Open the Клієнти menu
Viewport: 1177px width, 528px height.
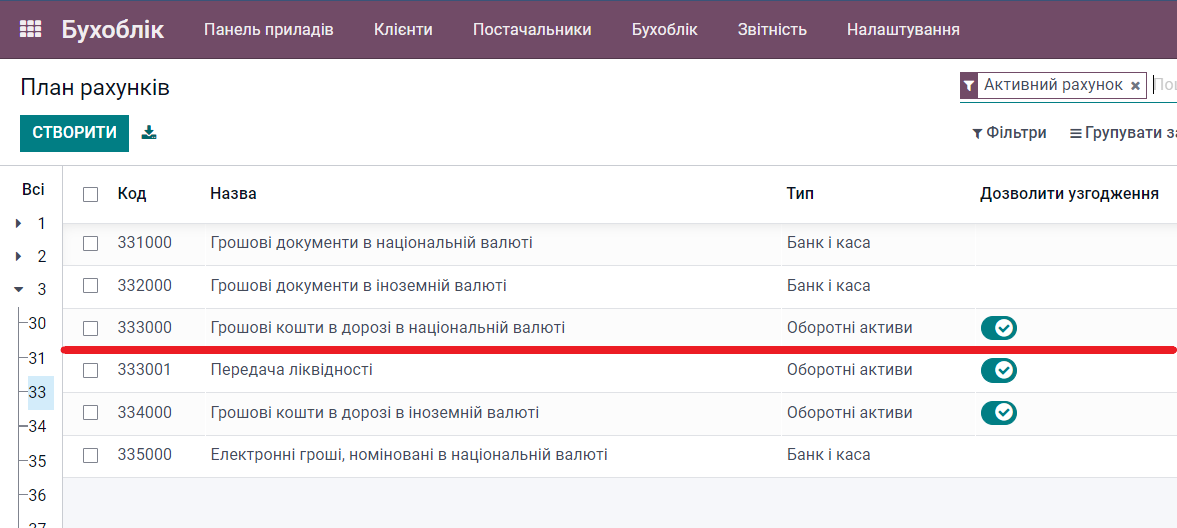point(403,29)
